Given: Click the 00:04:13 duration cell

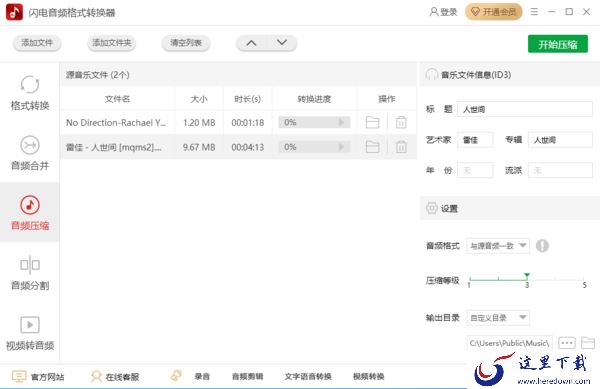Looking at the screenshot, I should click(248, 147).
